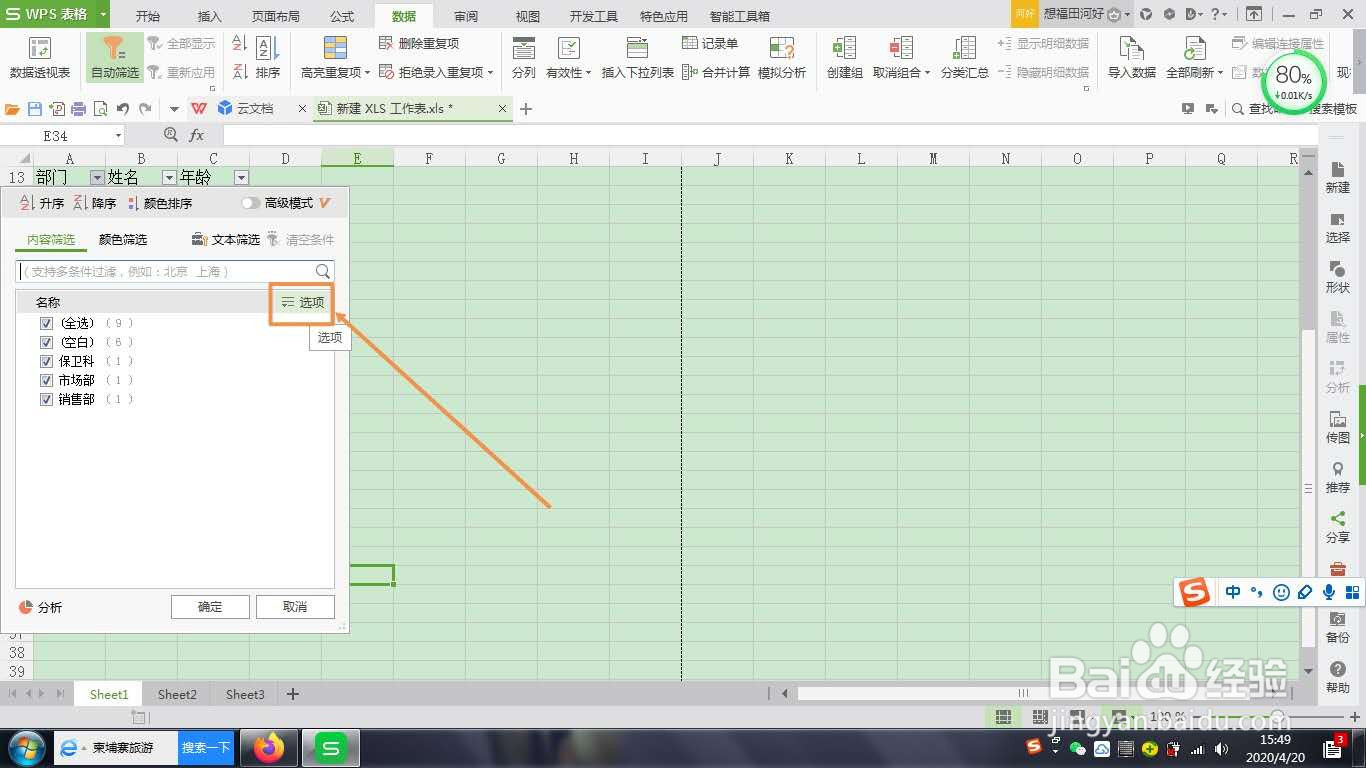Click the save disk icon in quick toolbar
The height and width of the screenshot is (768, 1366).
(x=35, y=108)
